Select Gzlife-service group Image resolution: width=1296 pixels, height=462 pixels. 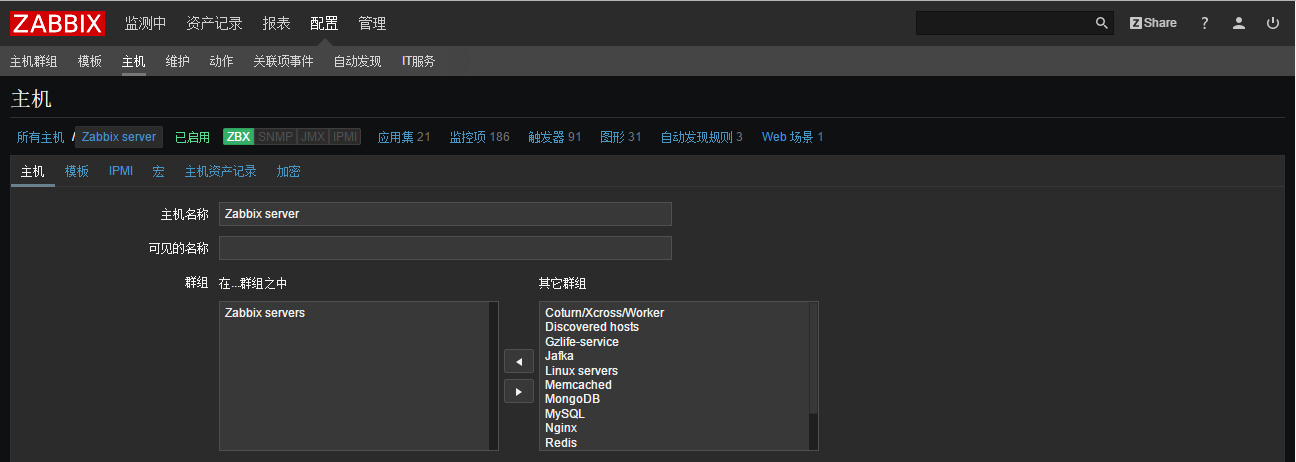click(582, 342)
